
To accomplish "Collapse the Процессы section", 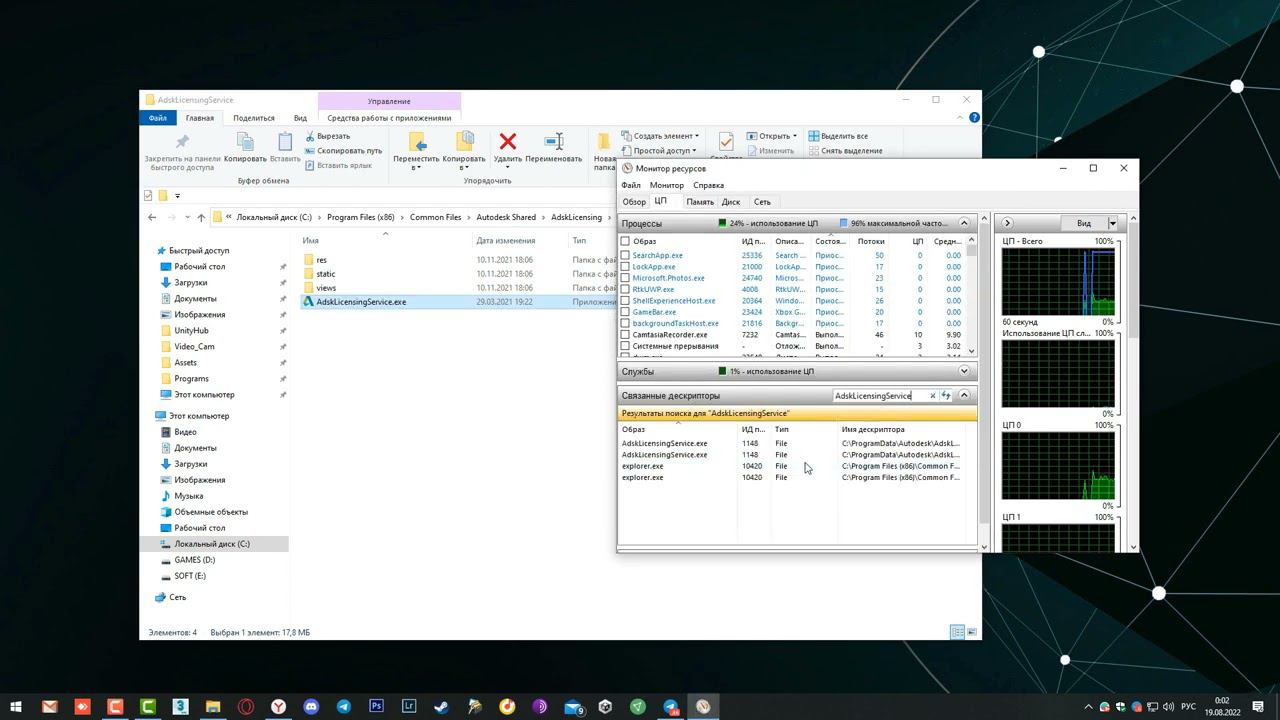I will (x=964, y=223).
